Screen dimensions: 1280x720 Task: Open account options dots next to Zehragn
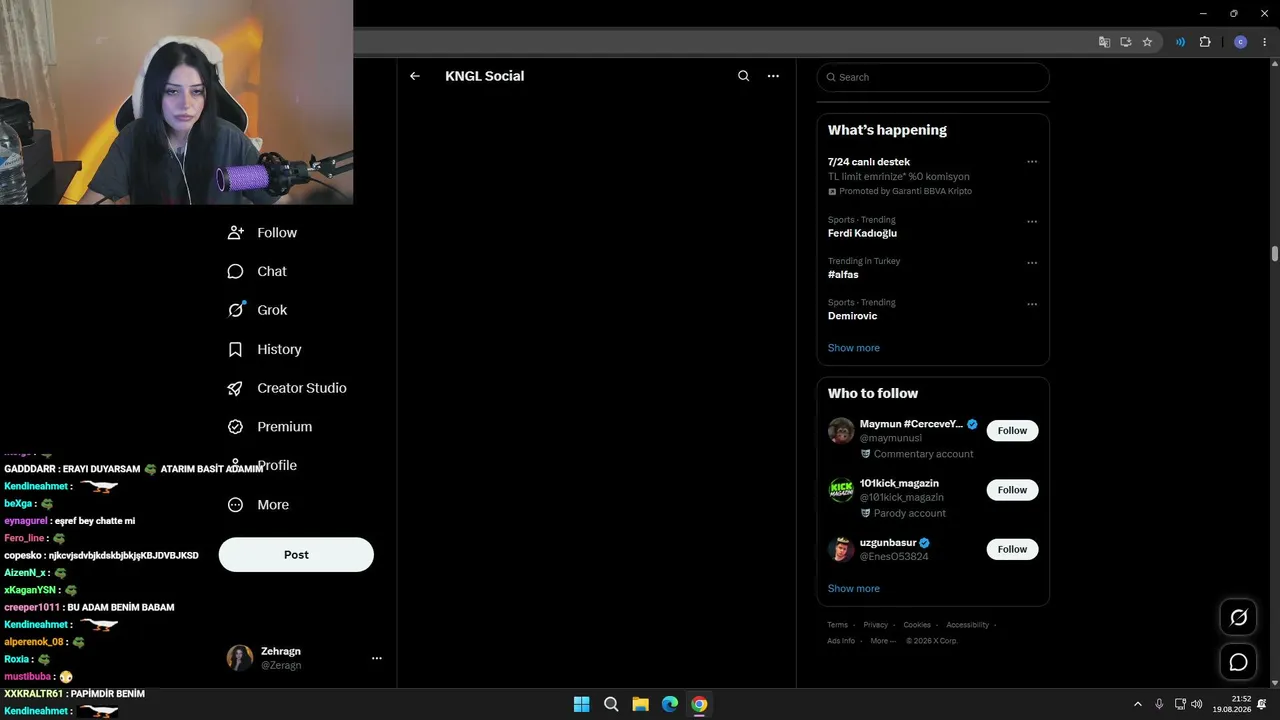coord(377,658)
